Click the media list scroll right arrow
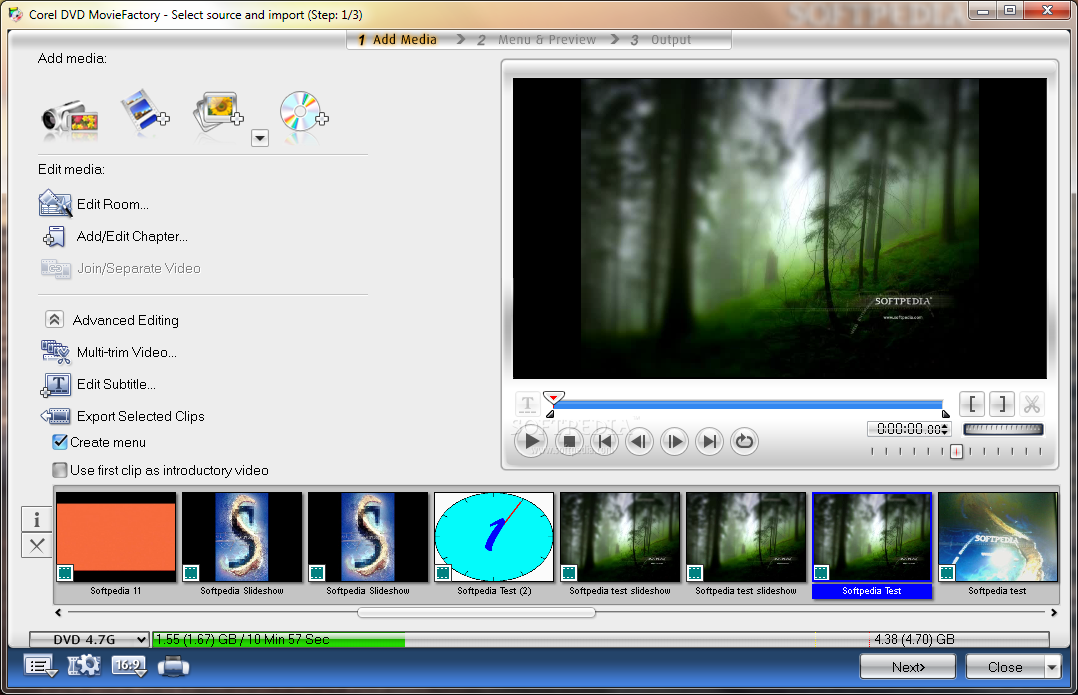Viewport: 1078px width, 695px height. pos(1053,613)
